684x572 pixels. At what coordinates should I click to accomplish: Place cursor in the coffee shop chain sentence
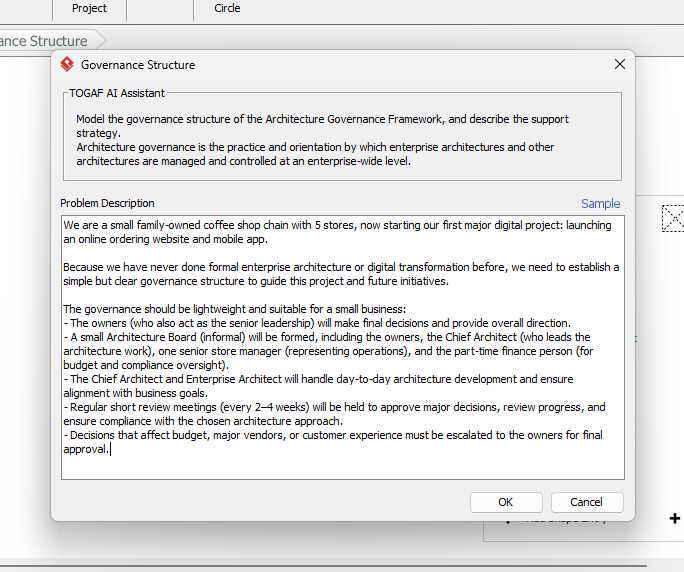300,226
